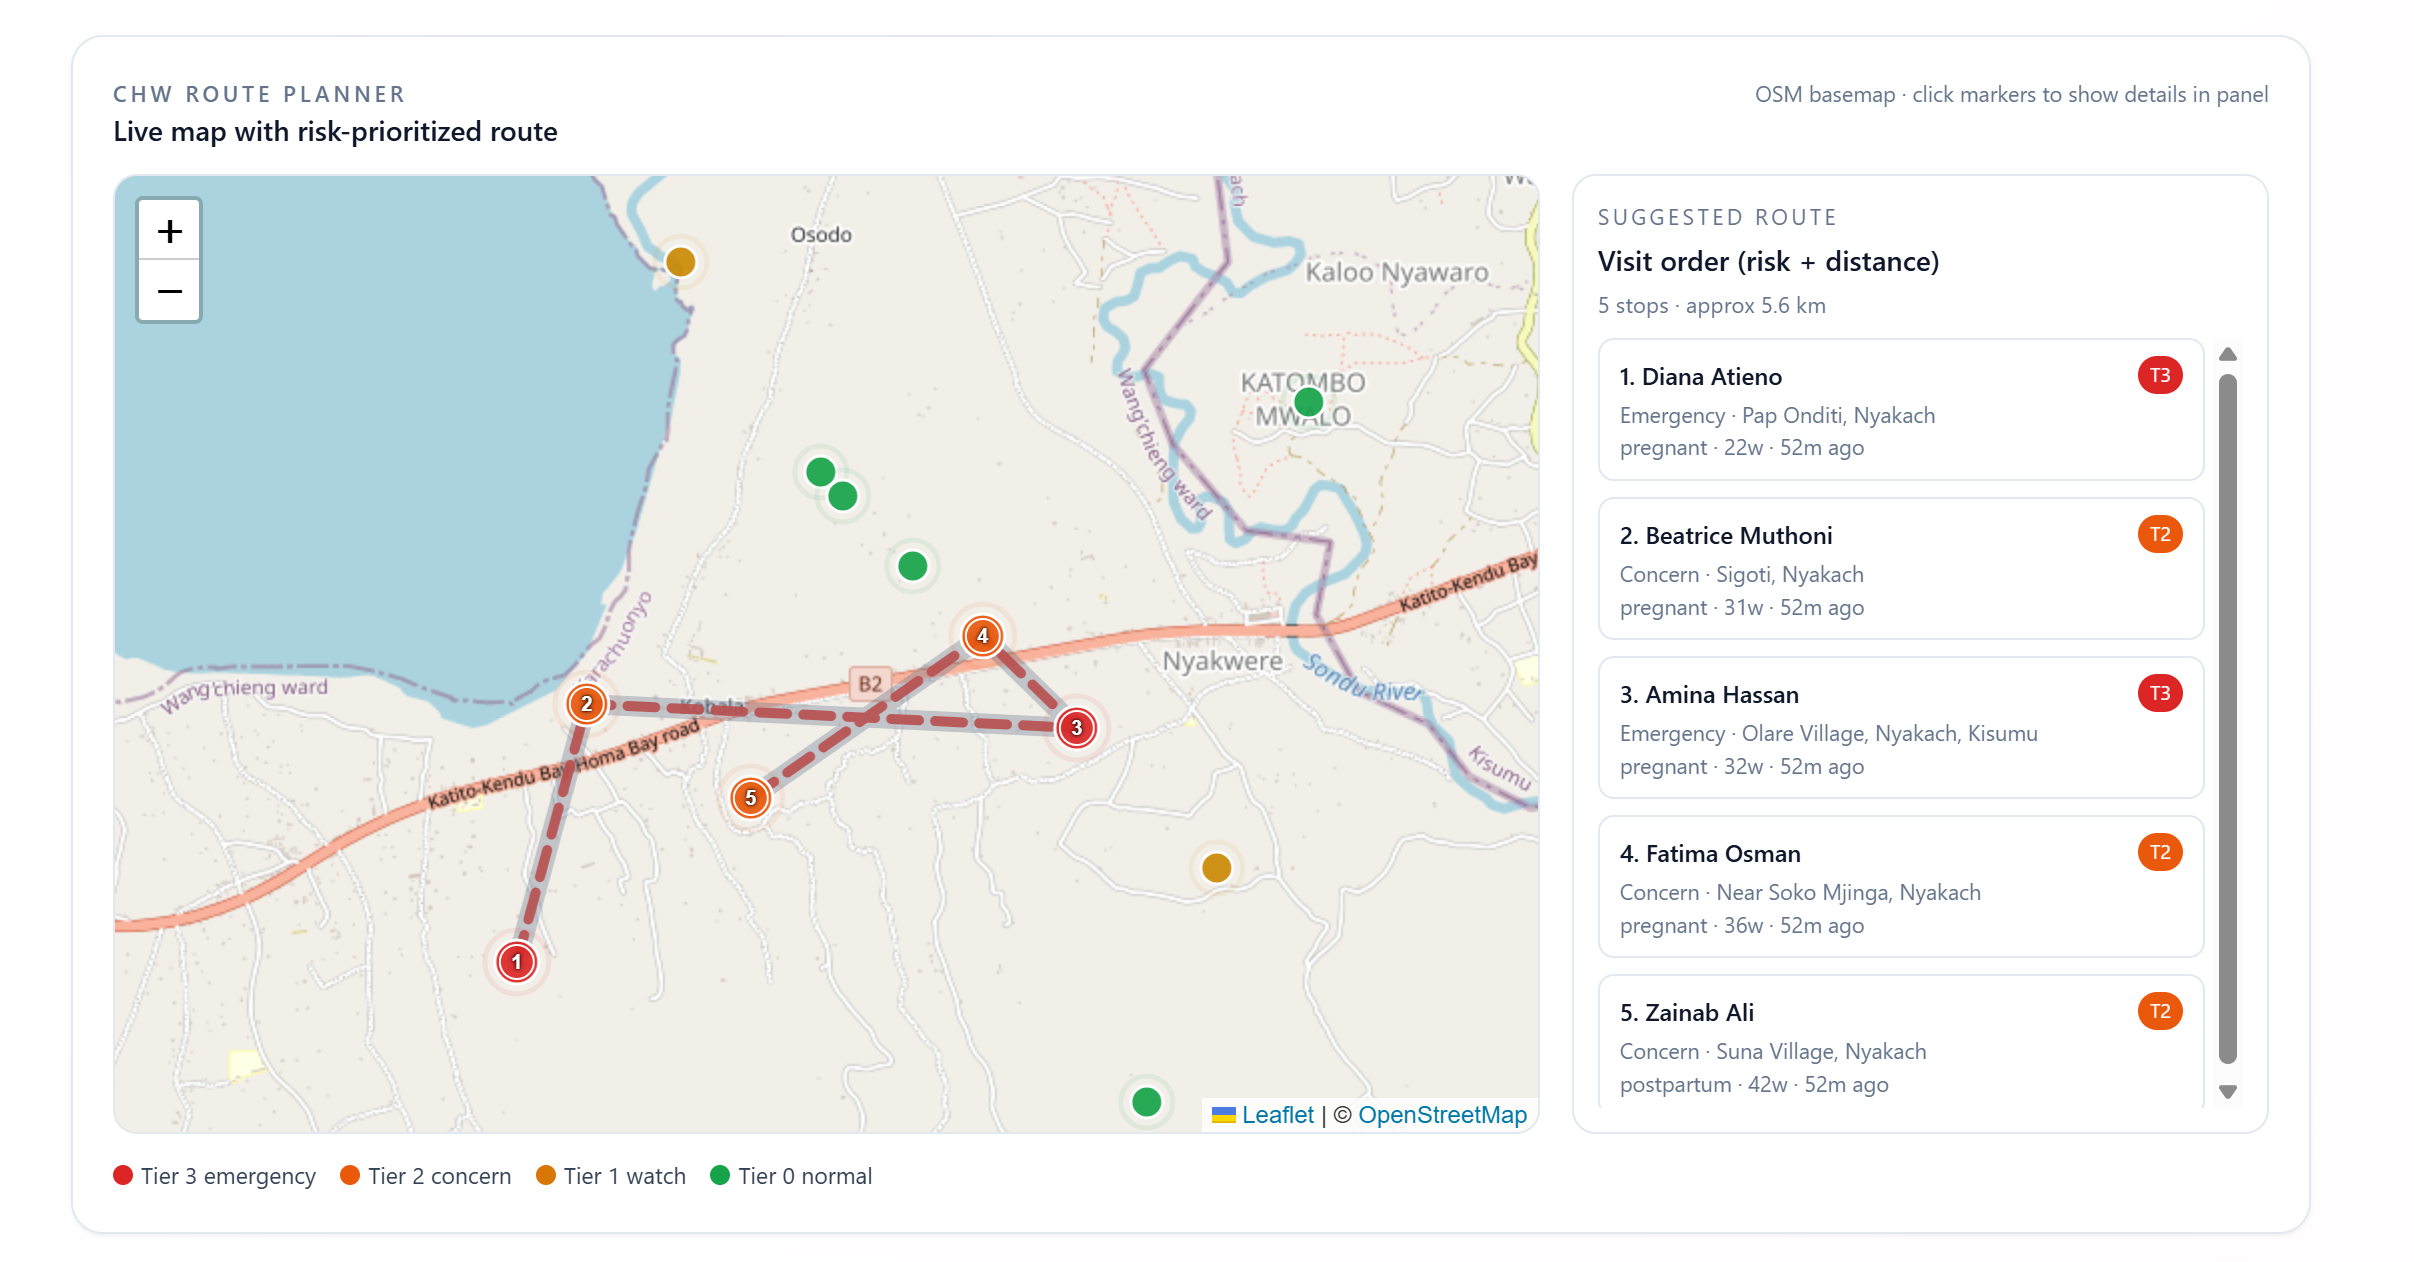Click scrollbar up arrow in route list

pos(2228,355)
